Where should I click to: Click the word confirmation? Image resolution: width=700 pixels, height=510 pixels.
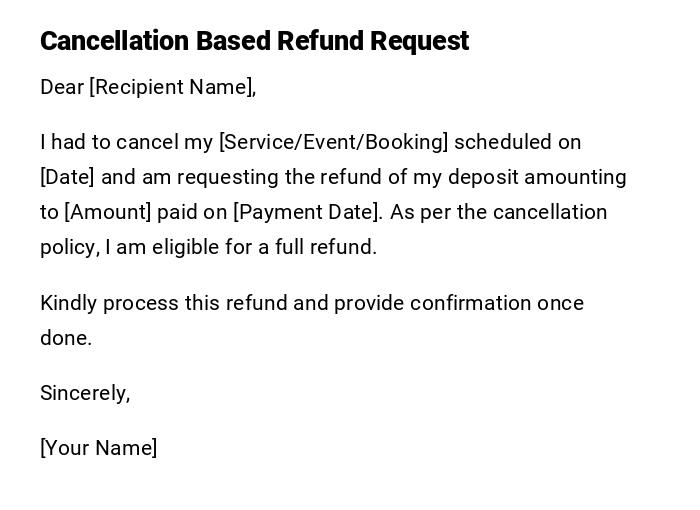pos(470,303)
